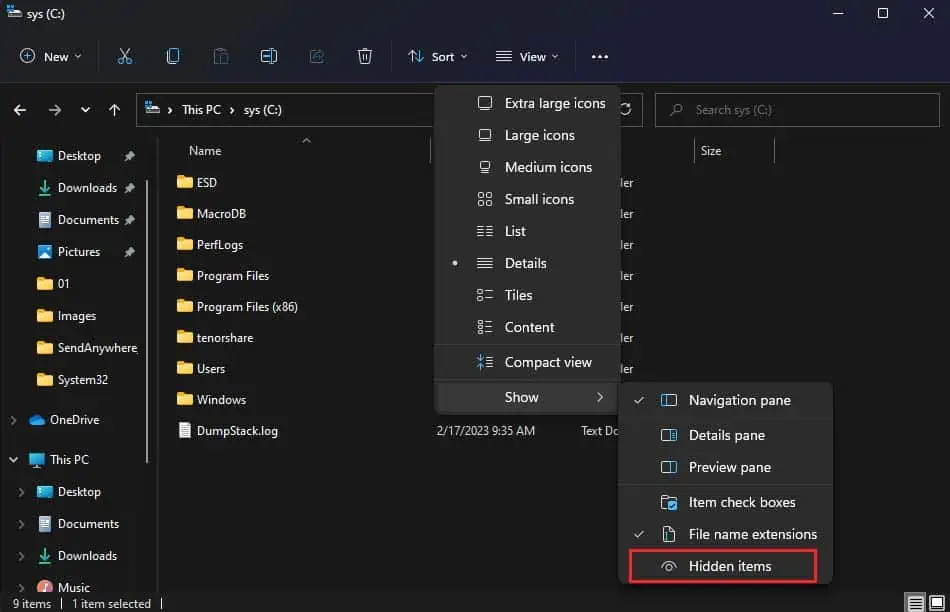Go up one folder level arrow

pos(114,110)
